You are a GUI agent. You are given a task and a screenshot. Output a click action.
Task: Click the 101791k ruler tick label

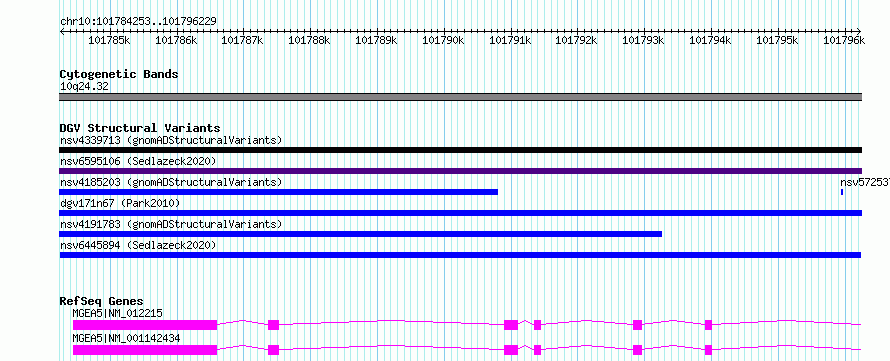click(510, 40)
